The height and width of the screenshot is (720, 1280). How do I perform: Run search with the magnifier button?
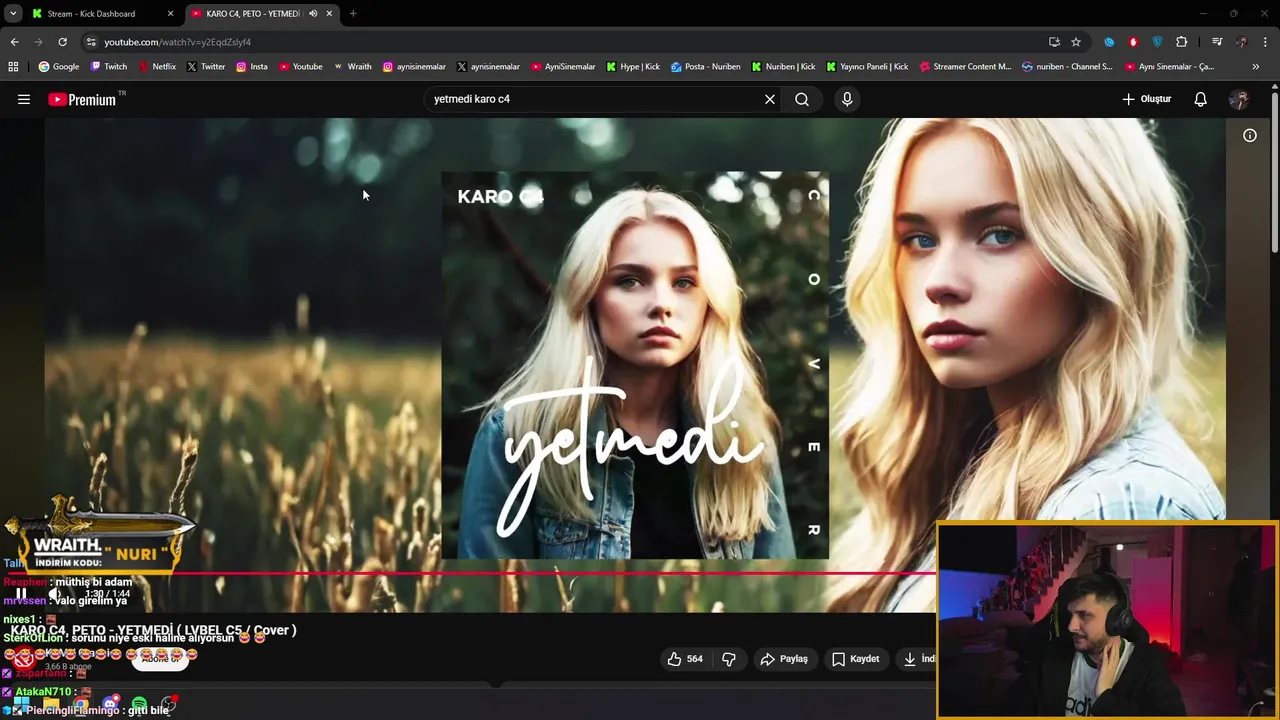click(802, 99)
